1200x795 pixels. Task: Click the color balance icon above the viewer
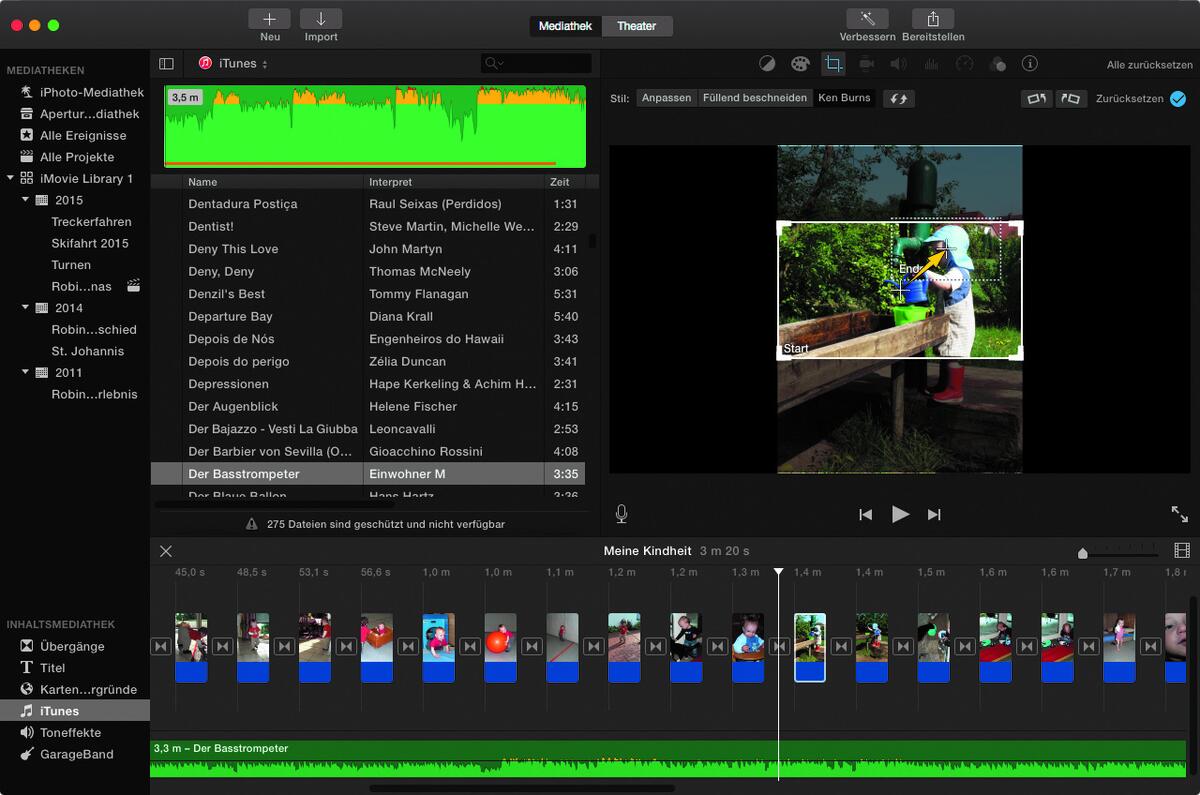(x=768, y=63)
